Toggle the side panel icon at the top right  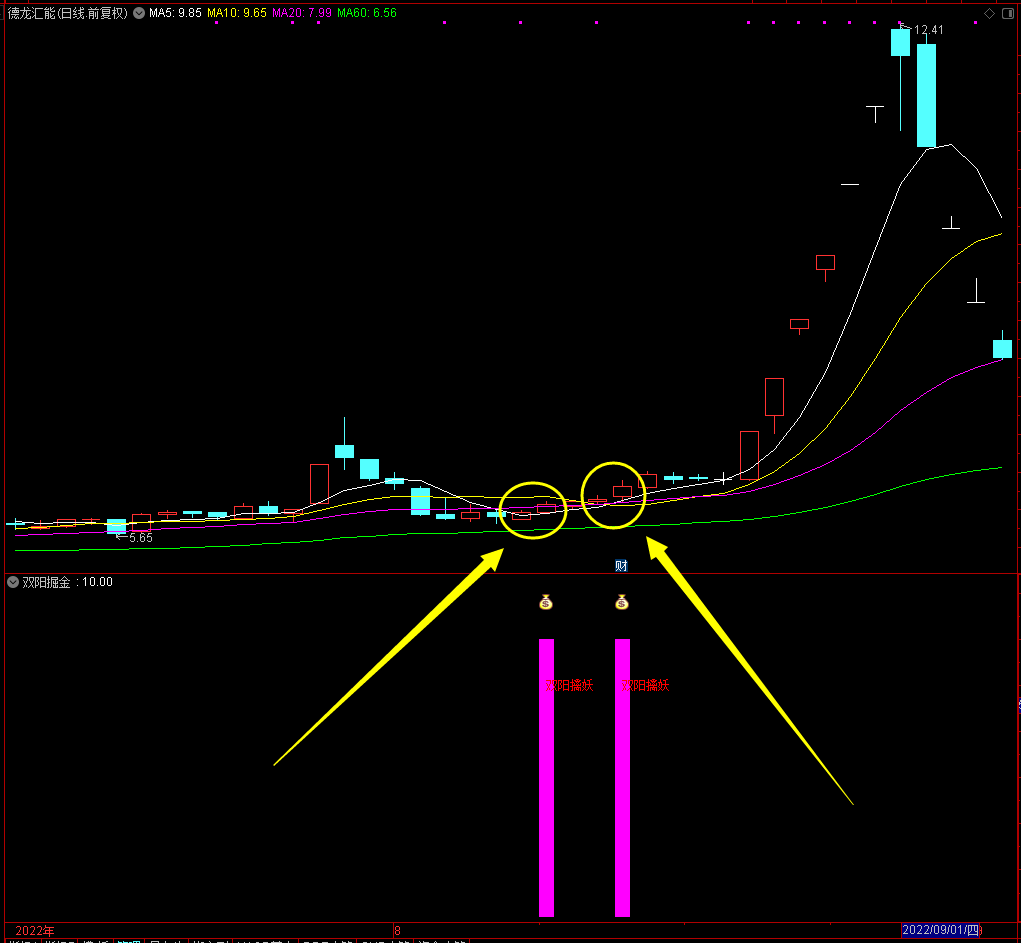[1007, 13]
